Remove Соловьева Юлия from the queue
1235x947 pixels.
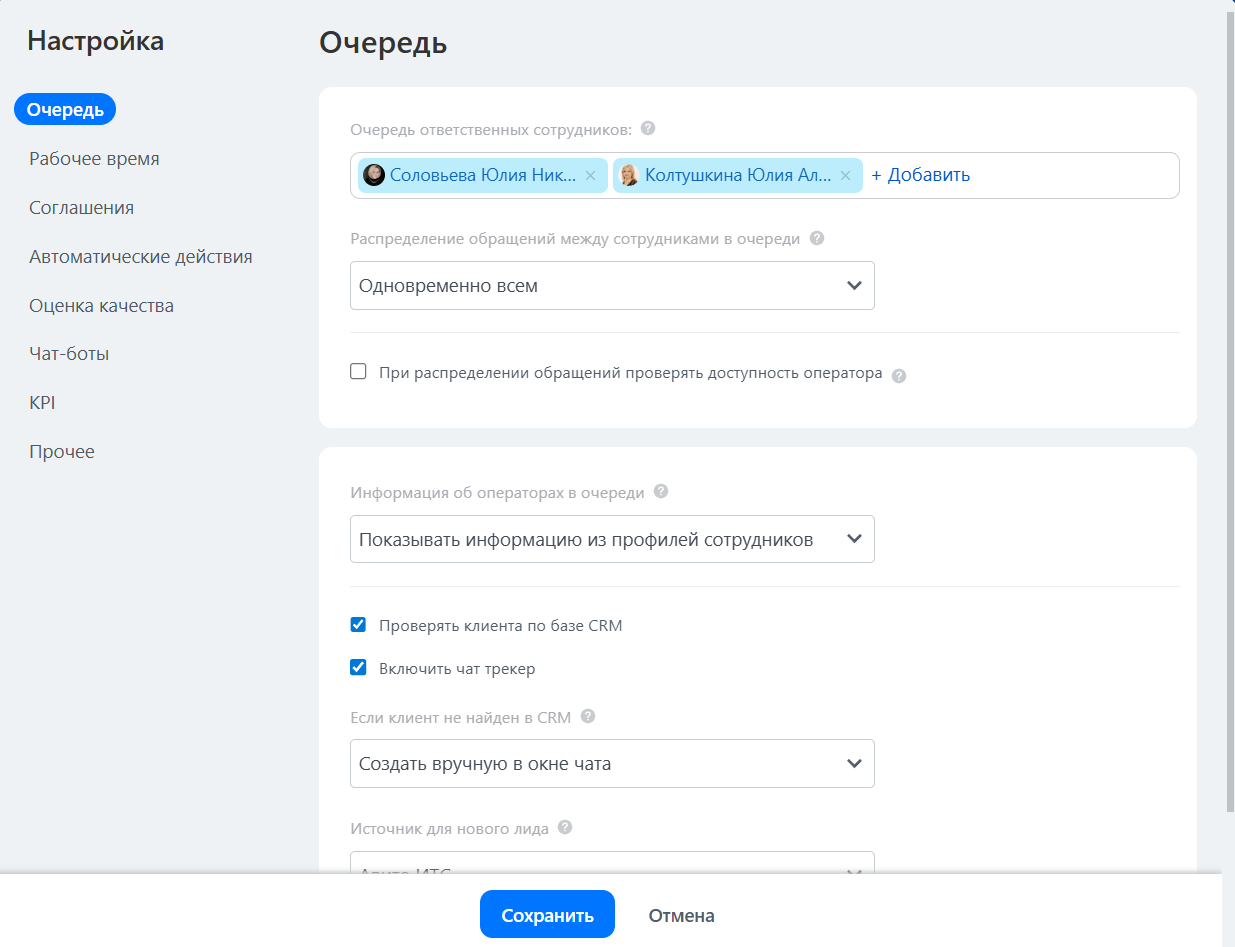click(590, 175)
